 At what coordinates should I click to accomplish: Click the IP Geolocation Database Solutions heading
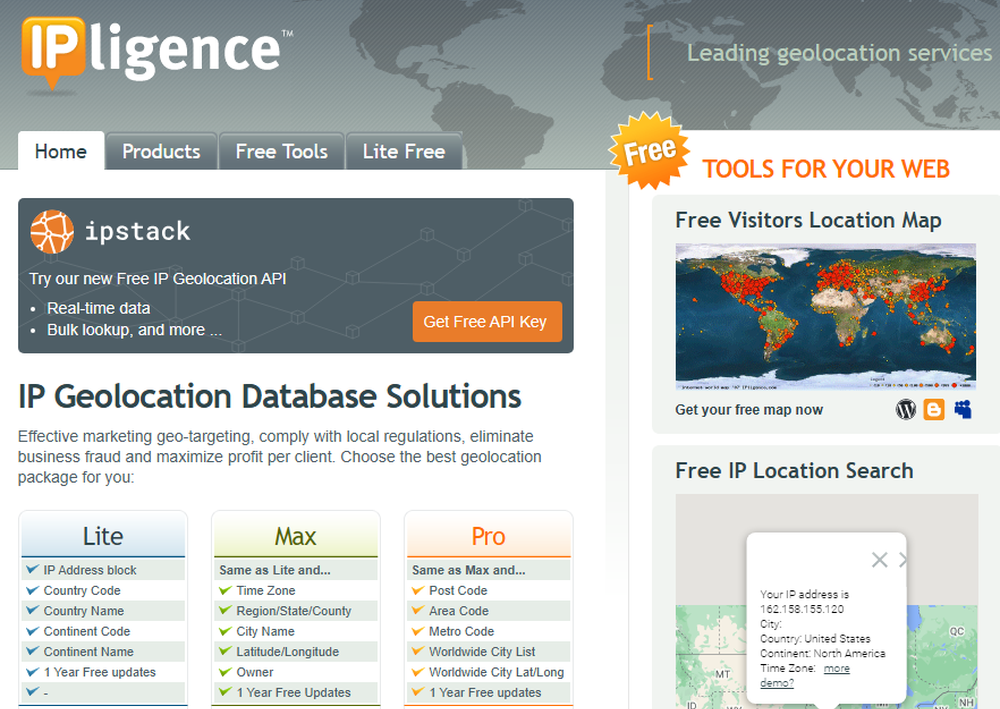(270, 396)
